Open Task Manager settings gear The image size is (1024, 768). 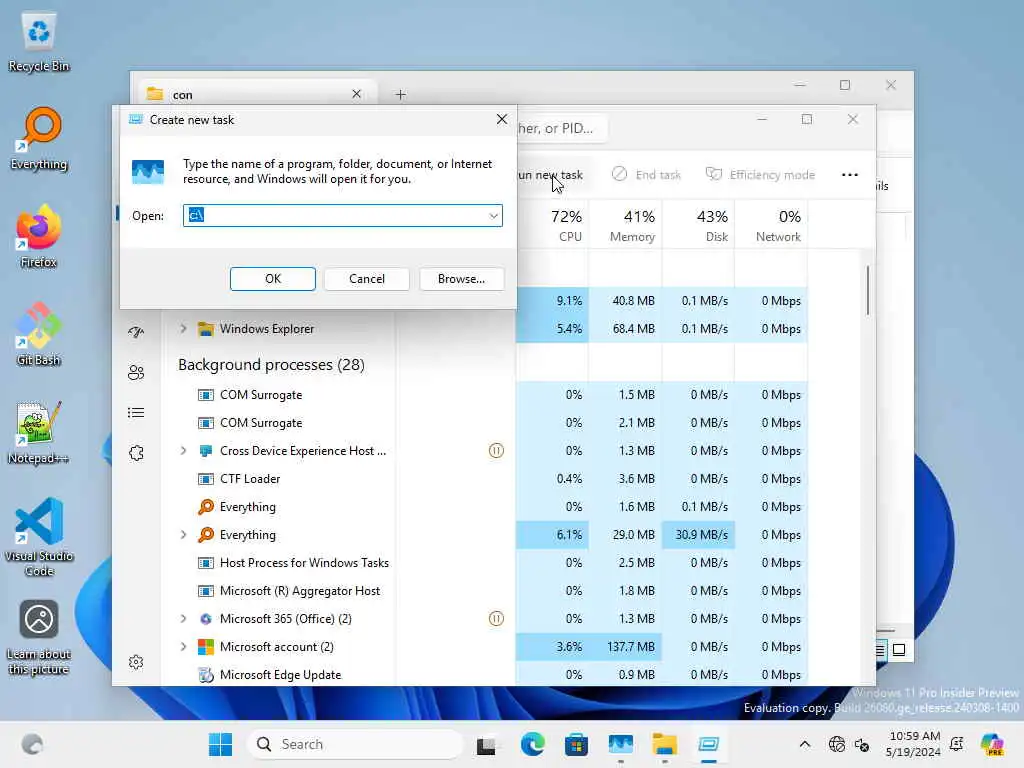tap(136, 662)
